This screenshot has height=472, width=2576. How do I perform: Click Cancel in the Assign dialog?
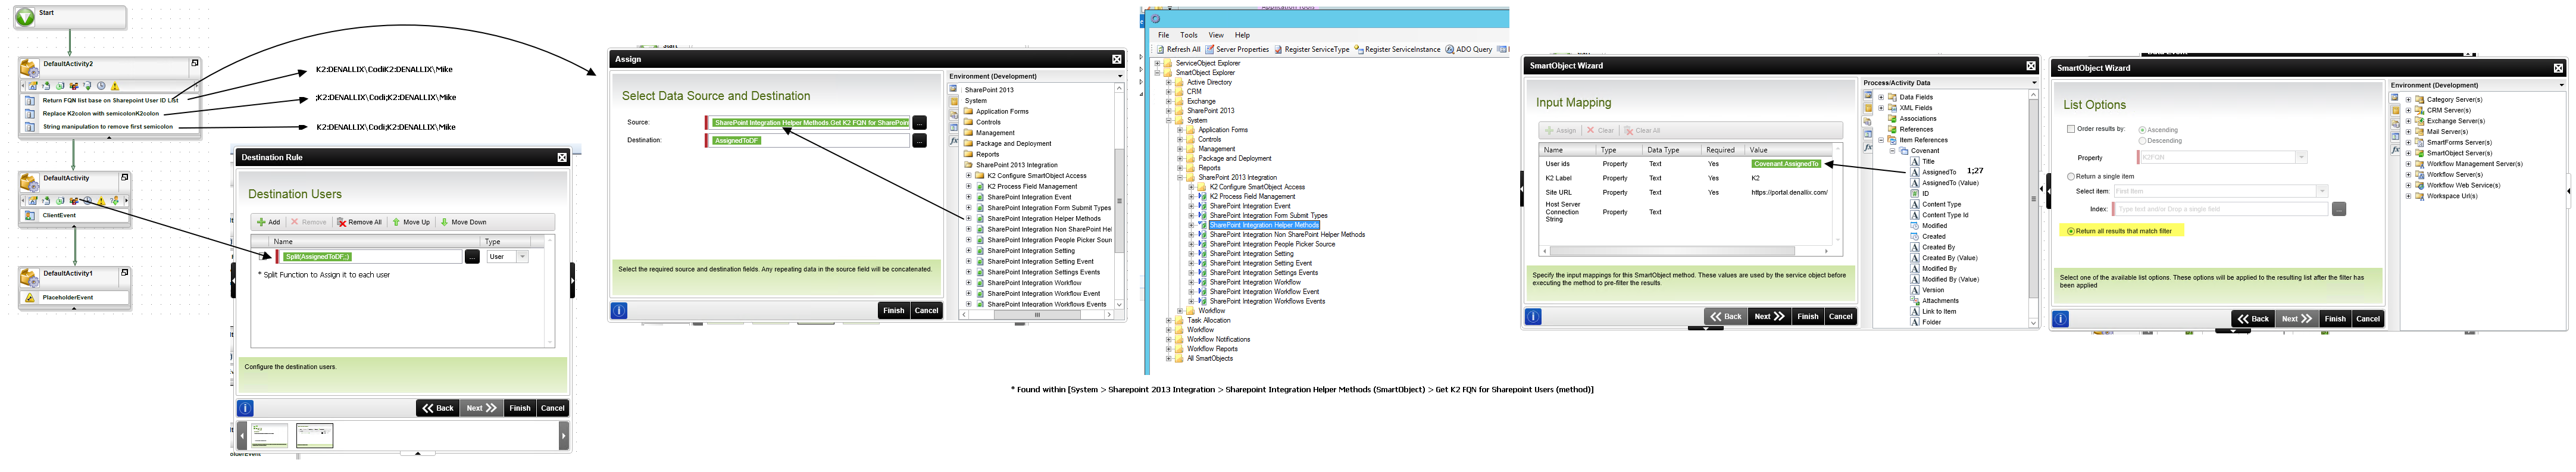click(x=927, y=310)
